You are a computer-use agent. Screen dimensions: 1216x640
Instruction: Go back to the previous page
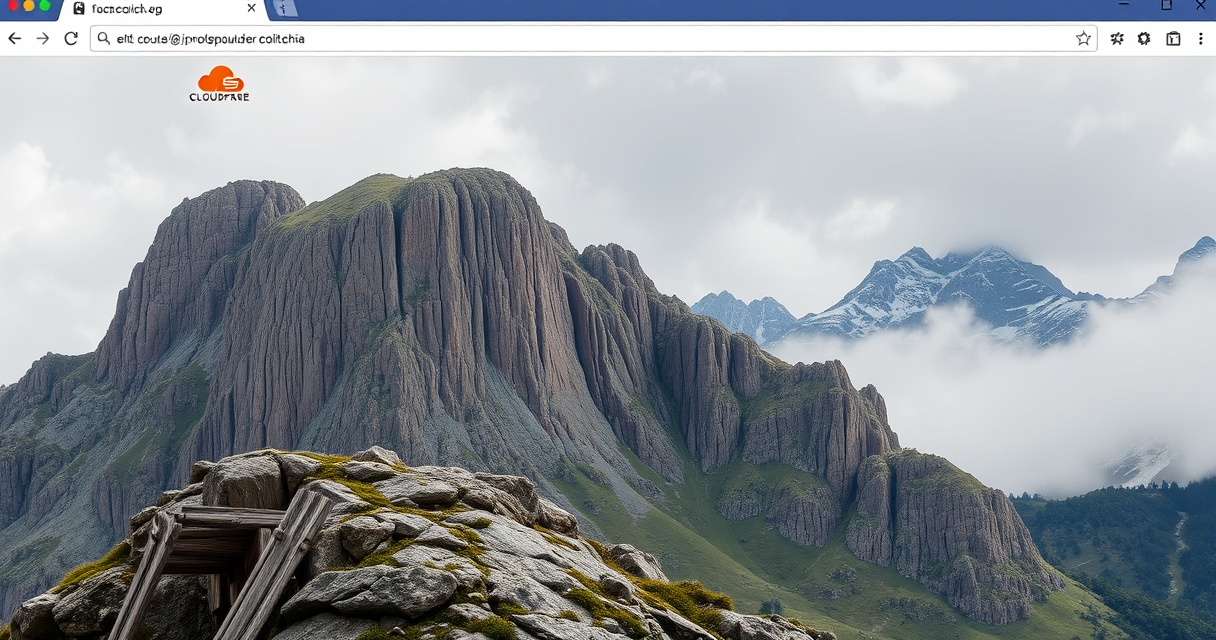pos(14,39)
